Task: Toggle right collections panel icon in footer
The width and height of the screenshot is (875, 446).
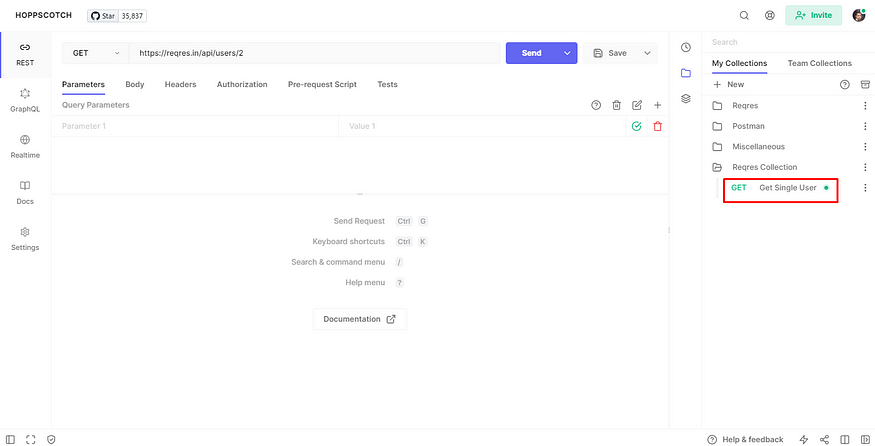Action: (x=865, y=440)
